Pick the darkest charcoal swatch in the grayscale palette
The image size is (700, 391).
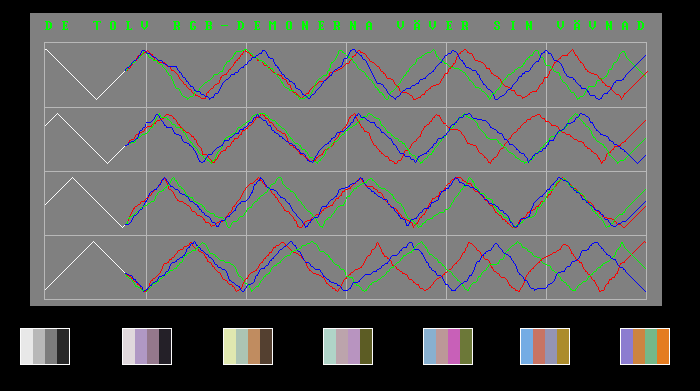tap(63, 346)
